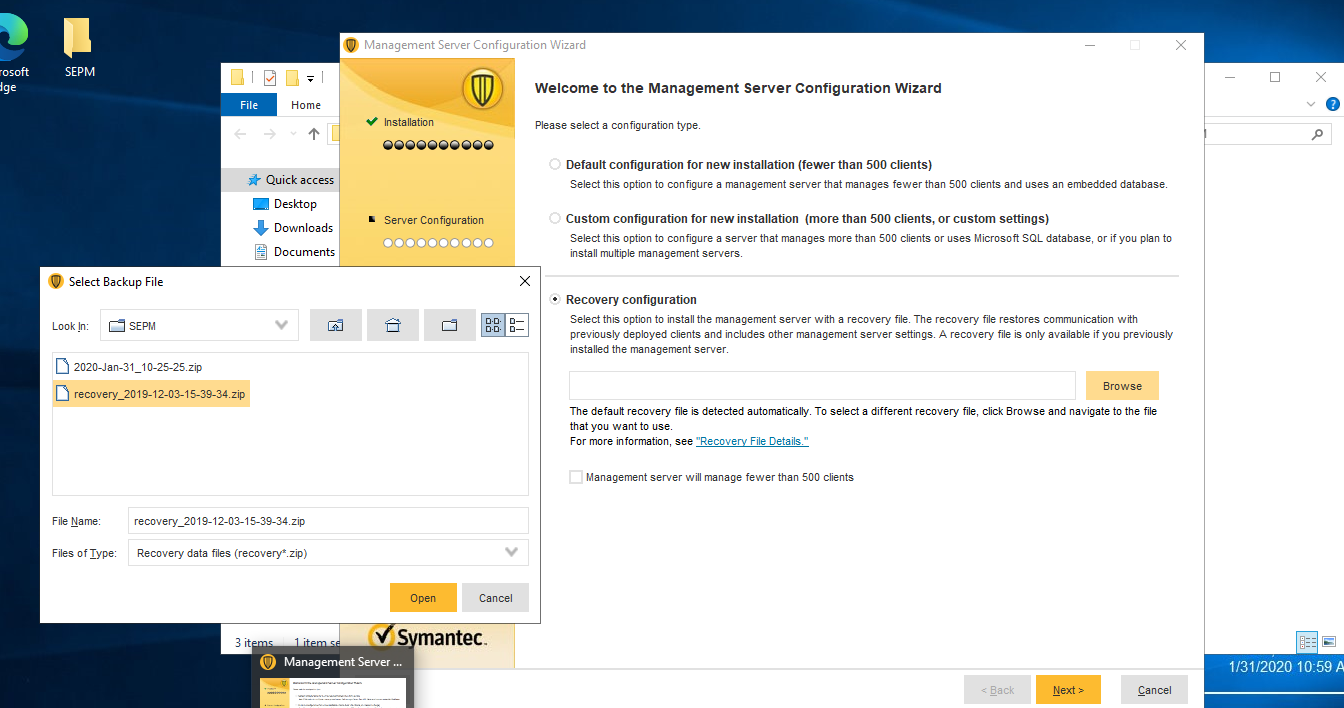Click Properties icon in Explorer quick access toolbar

(269, 78)
